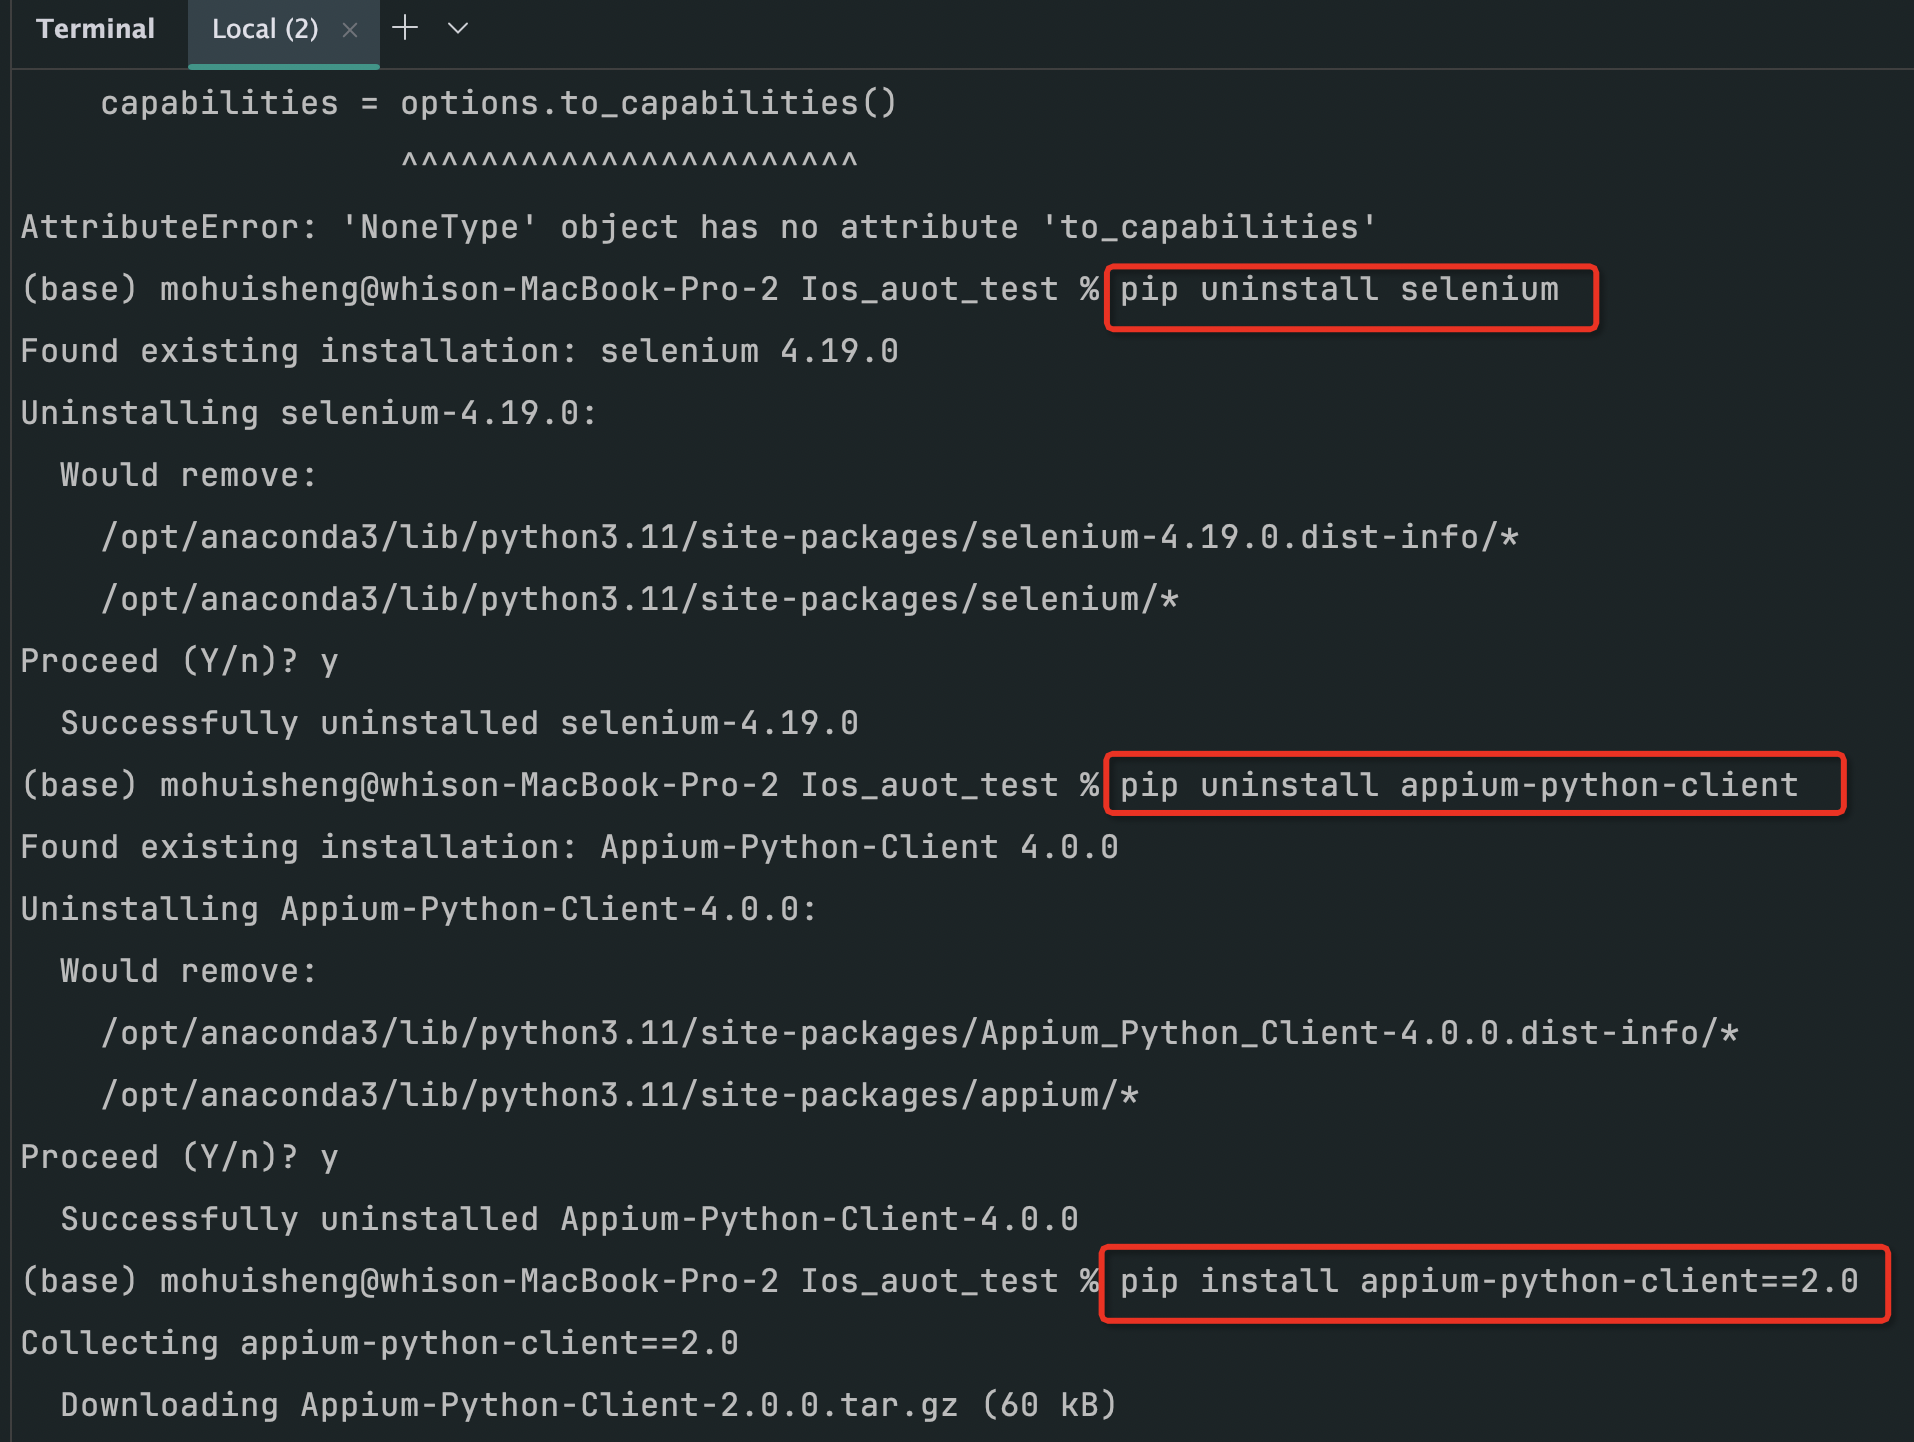The image size is (1914, 1442).
Task: Select the Local (2) tab
Action: tap(263, 28)
